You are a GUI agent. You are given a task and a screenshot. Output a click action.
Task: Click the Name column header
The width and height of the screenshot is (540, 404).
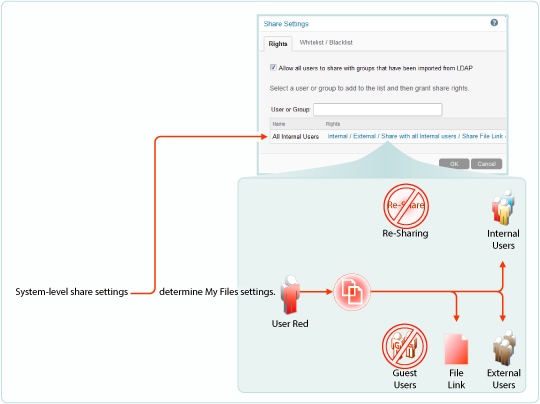point(279,124)
